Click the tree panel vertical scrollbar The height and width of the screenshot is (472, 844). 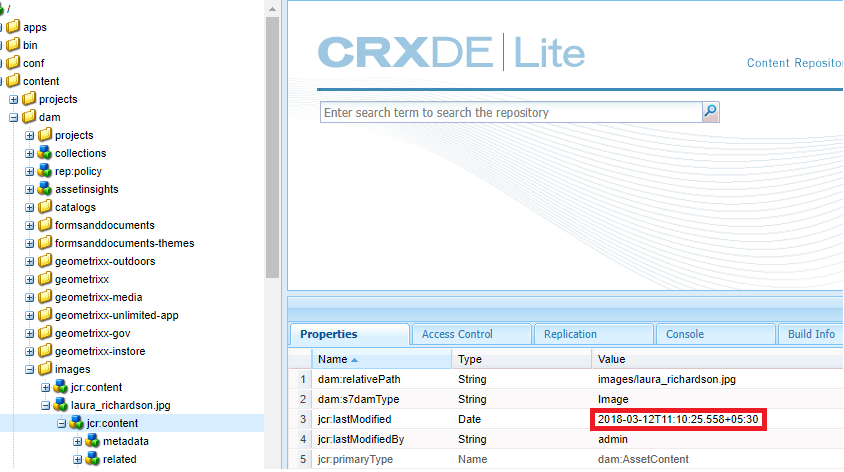coord(272,145)
